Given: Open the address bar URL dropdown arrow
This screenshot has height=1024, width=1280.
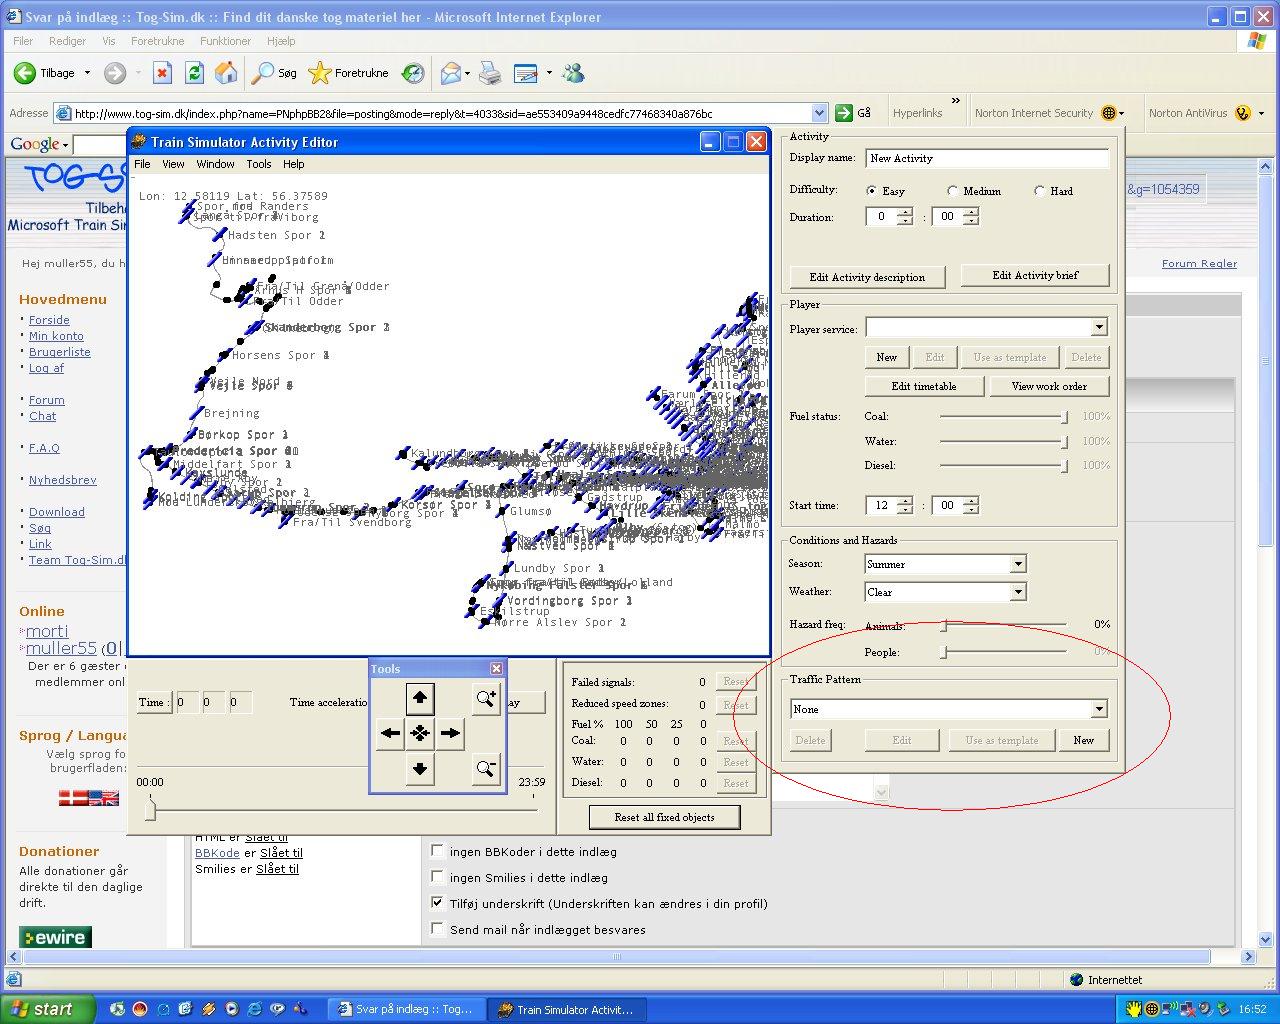Looking at the screenshot, I should [x=819, y=113].
